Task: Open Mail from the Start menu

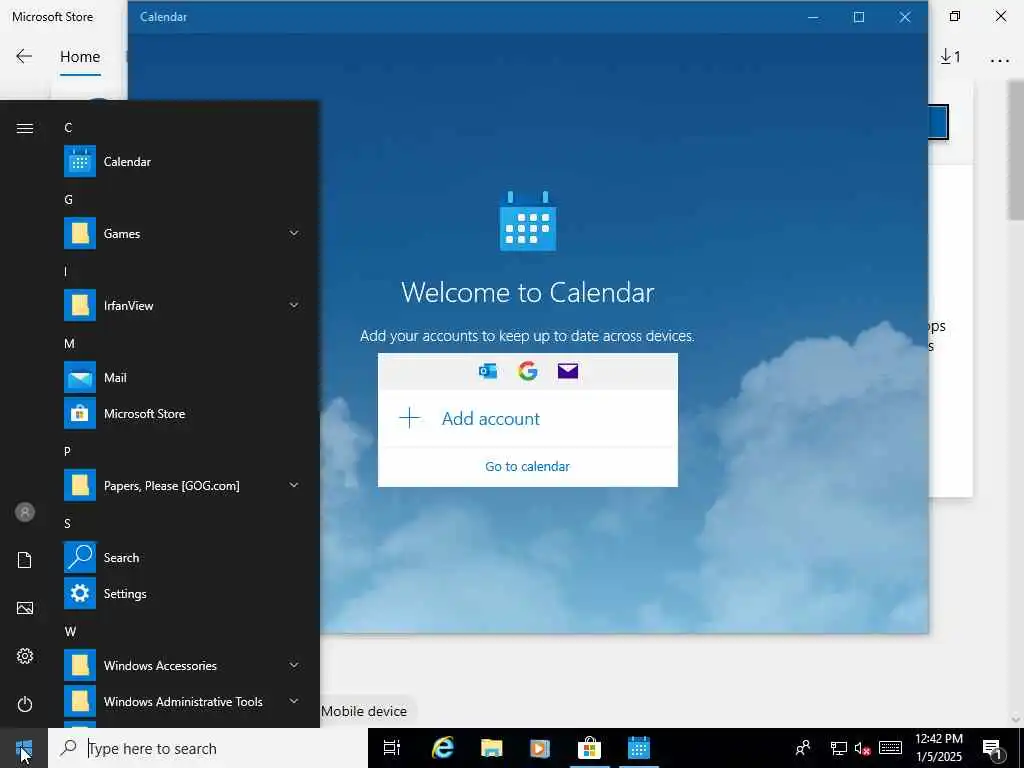Action: coord(182,377)
